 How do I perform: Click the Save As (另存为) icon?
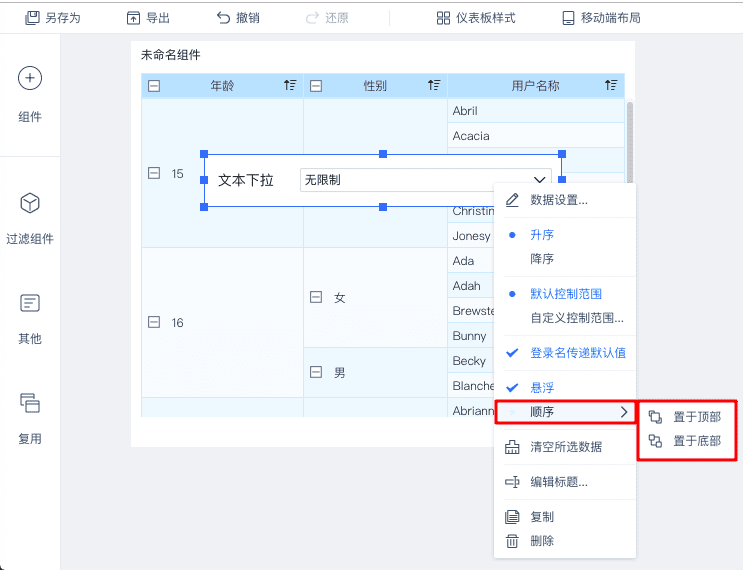[32, 18]
